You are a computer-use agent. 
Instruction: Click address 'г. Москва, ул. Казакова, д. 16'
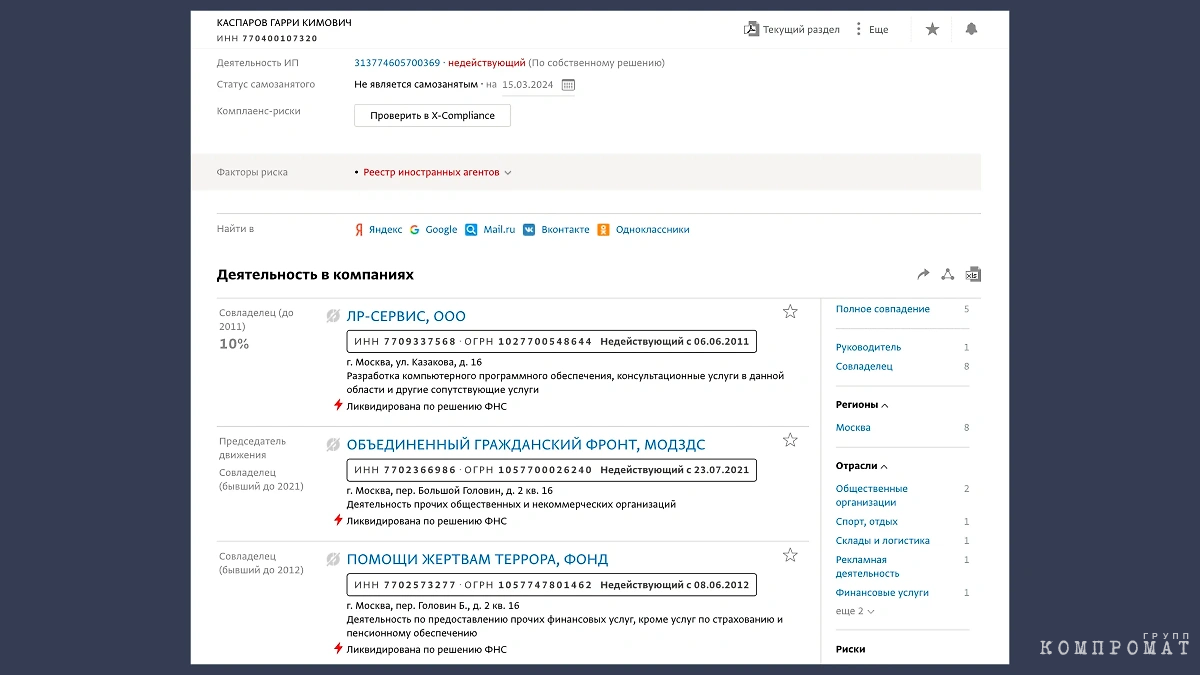(x=414, y=362)
